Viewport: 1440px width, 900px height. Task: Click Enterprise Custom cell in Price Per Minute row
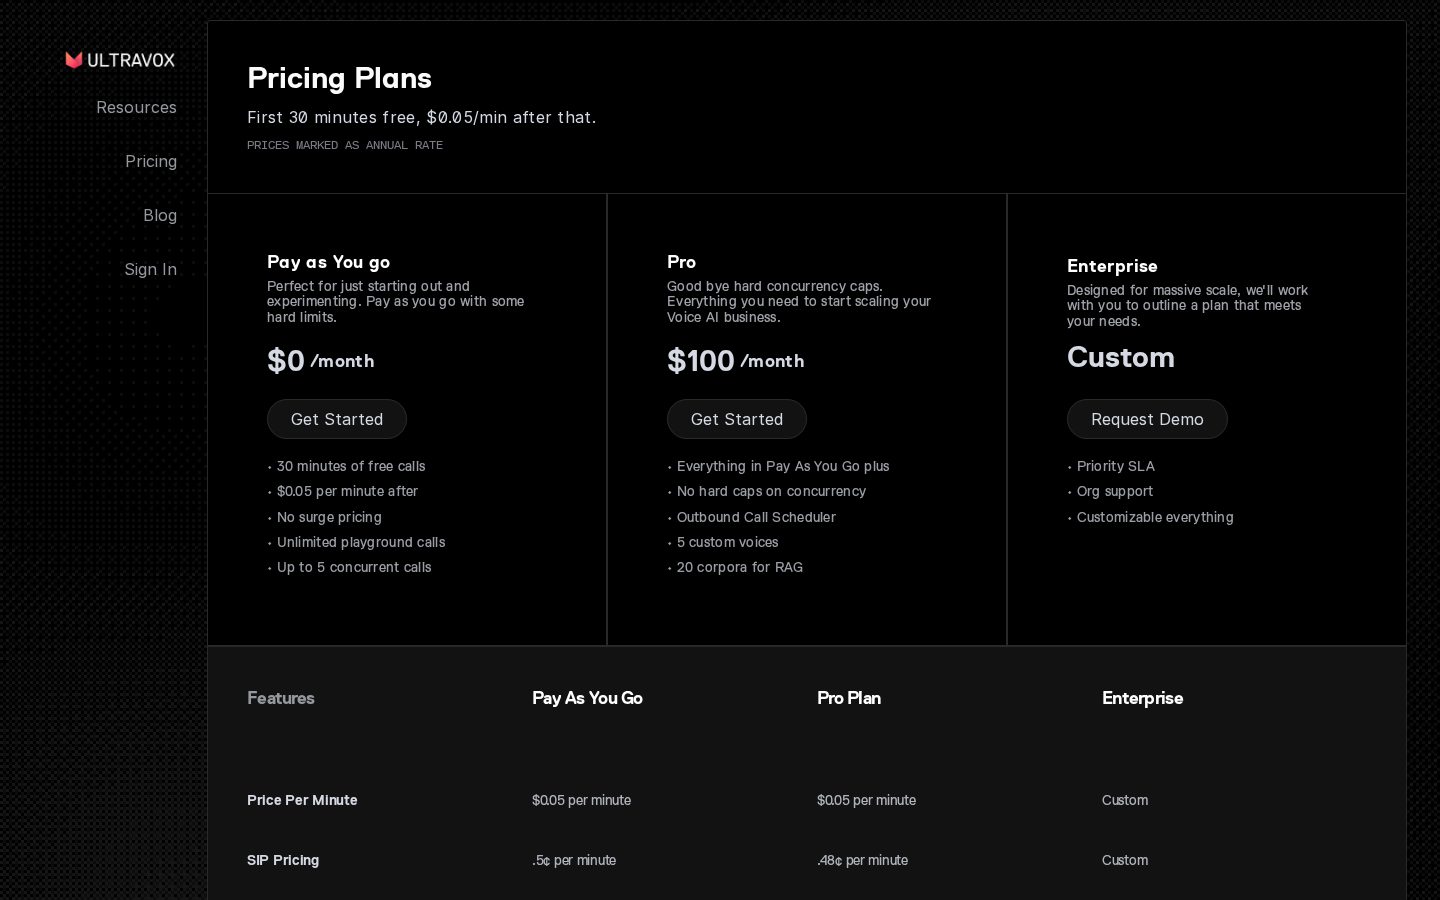(x=1125, y=800)
